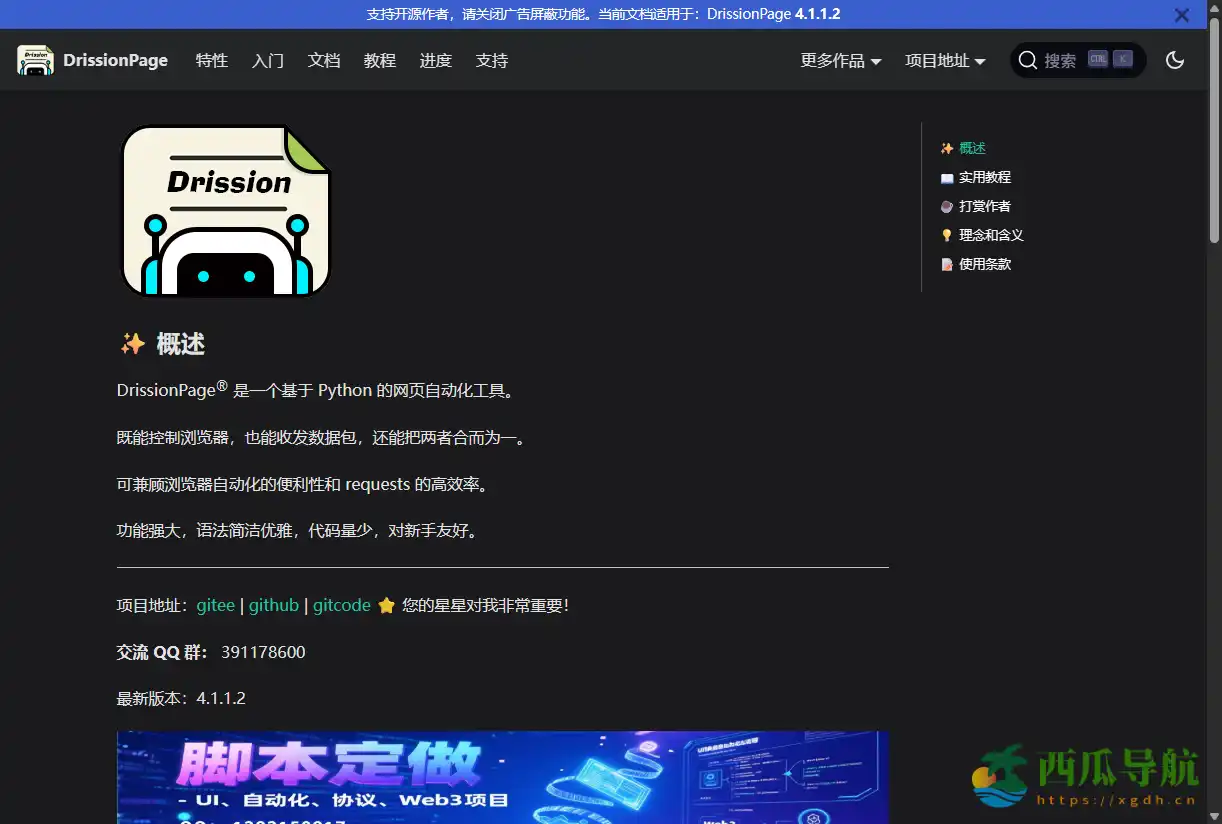The height and width of the screenshot is (824, 1222).
Task: Open the gitee project link
Action: 215,604
